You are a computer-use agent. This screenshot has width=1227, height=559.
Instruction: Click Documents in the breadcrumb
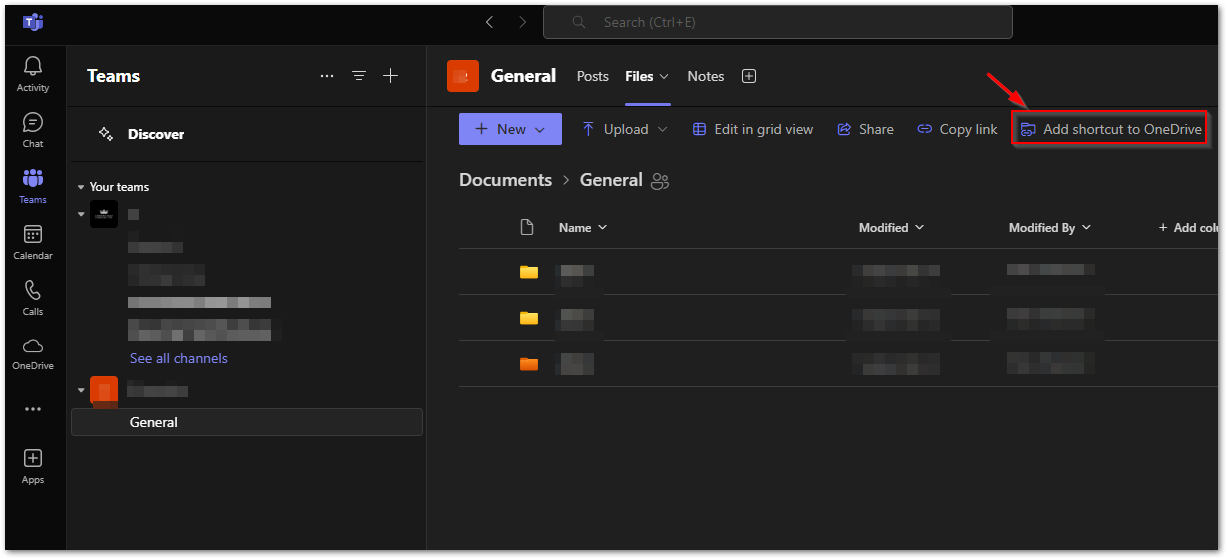[505, 180]
